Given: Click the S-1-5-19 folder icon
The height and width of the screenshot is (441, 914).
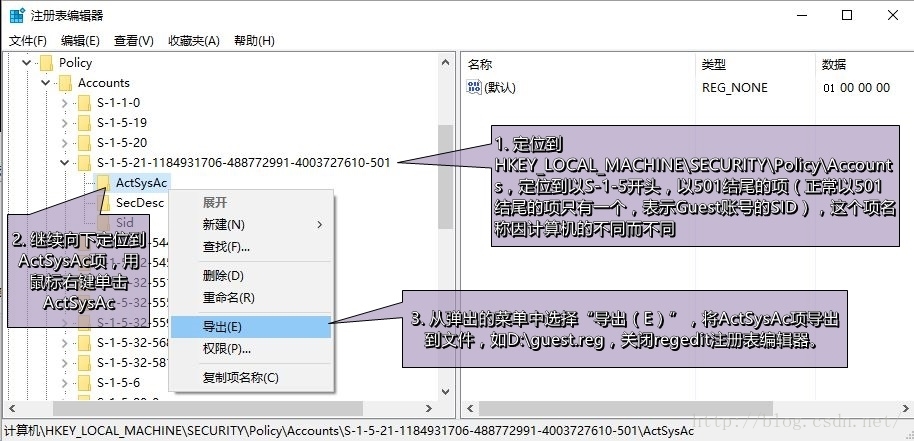Looking at the screenshot, I should pyautogui.click(x=85, y=123).
